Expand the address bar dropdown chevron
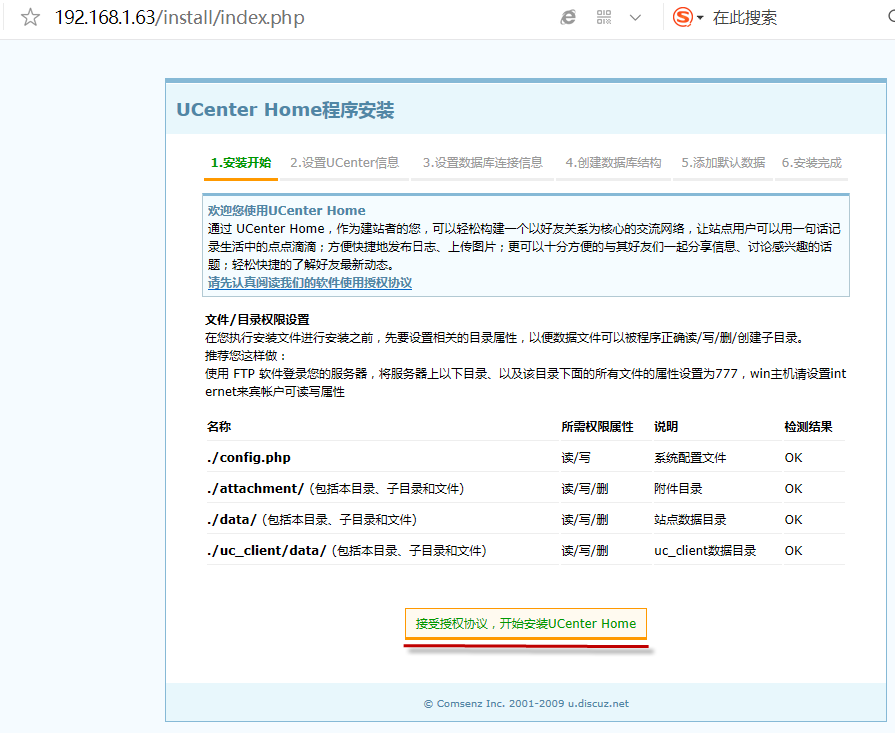The image size is (895, 733). (635, 18)
